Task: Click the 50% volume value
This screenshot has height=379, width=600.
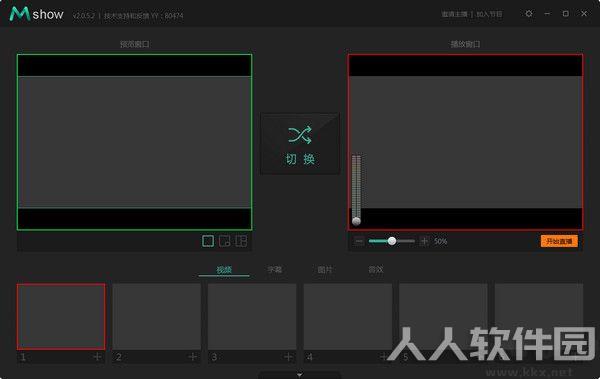Action: [440, 241]
